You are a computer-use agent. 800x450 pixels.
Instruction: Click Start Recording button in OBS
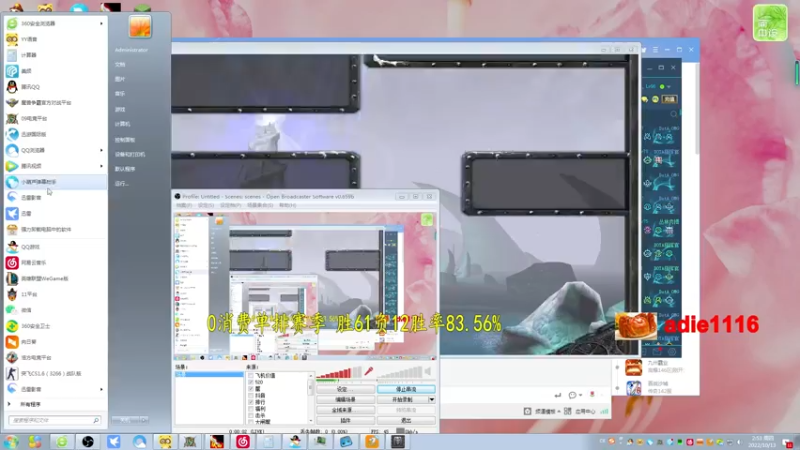(x=402, y=399)
